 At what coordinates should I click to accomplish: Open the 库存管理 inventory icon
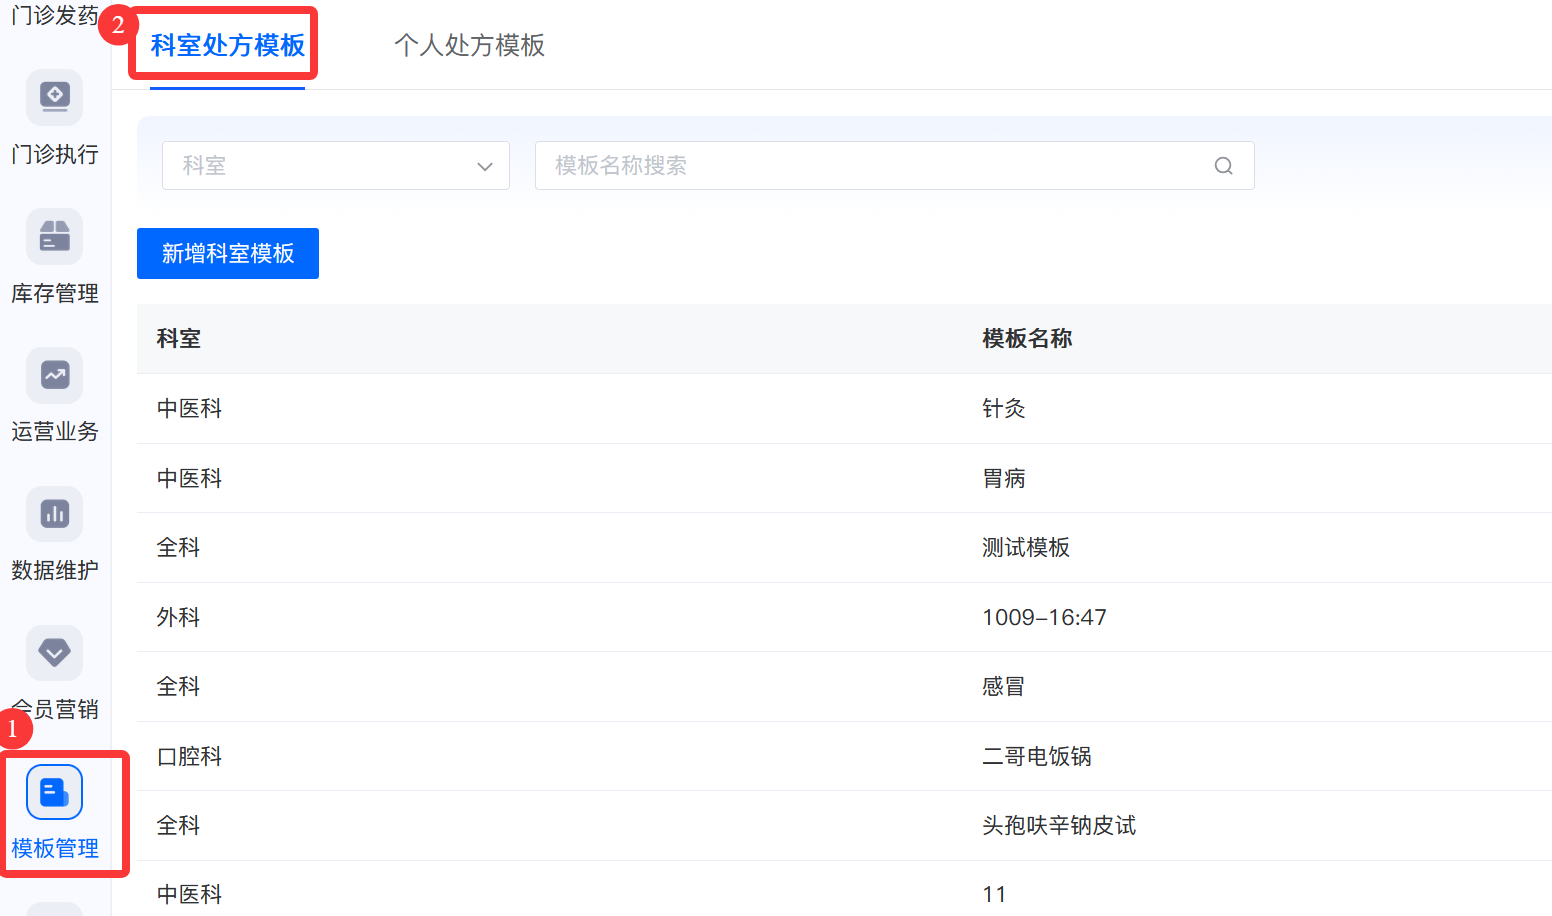coord(55,236)
